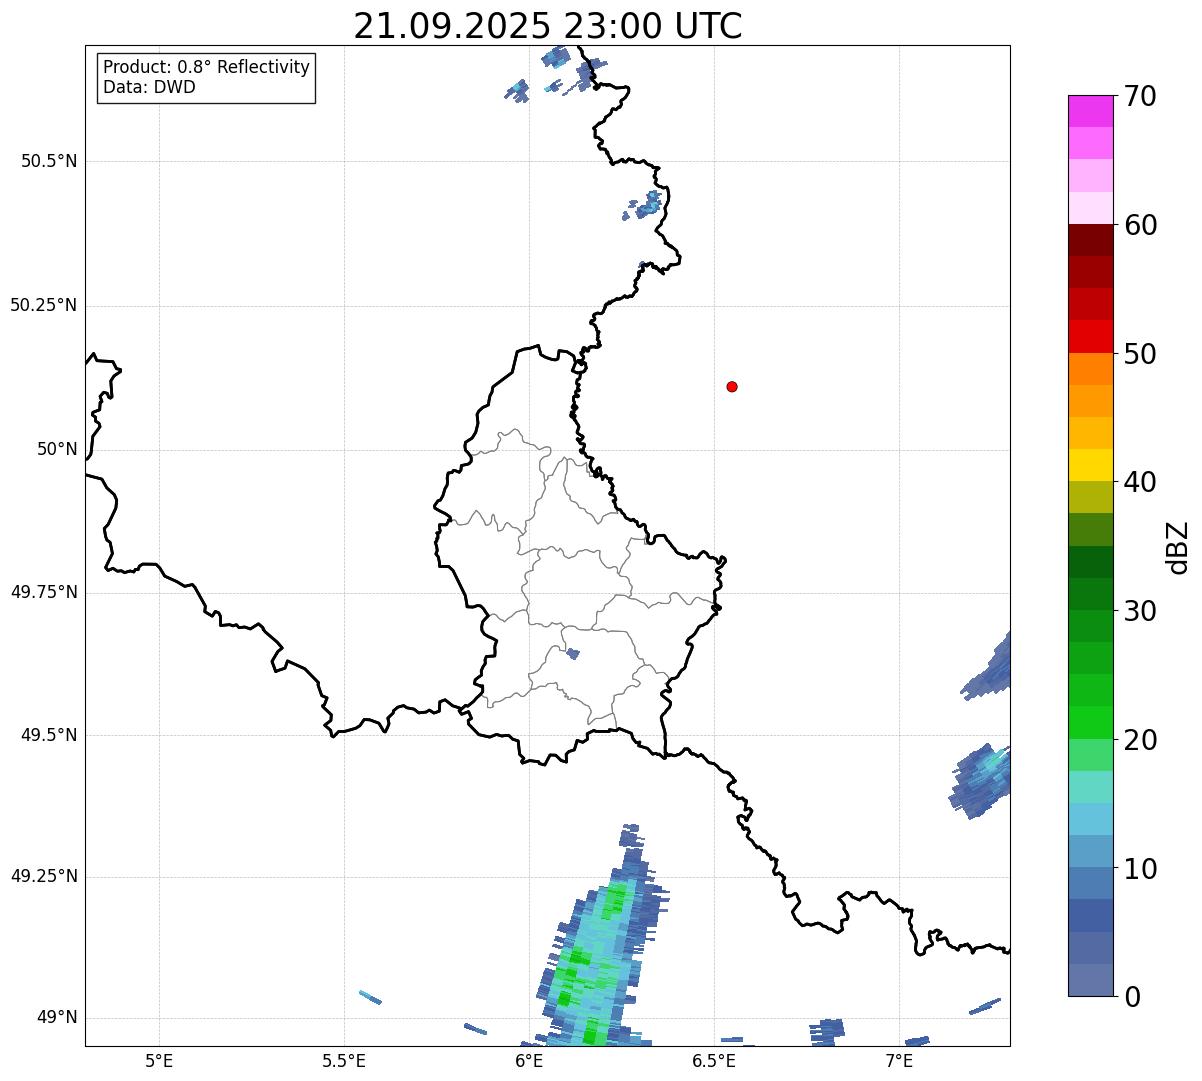Click the longitude label '6.5°E'
Viewport: 1202px width, 1081px height.
click(714, 1060)
